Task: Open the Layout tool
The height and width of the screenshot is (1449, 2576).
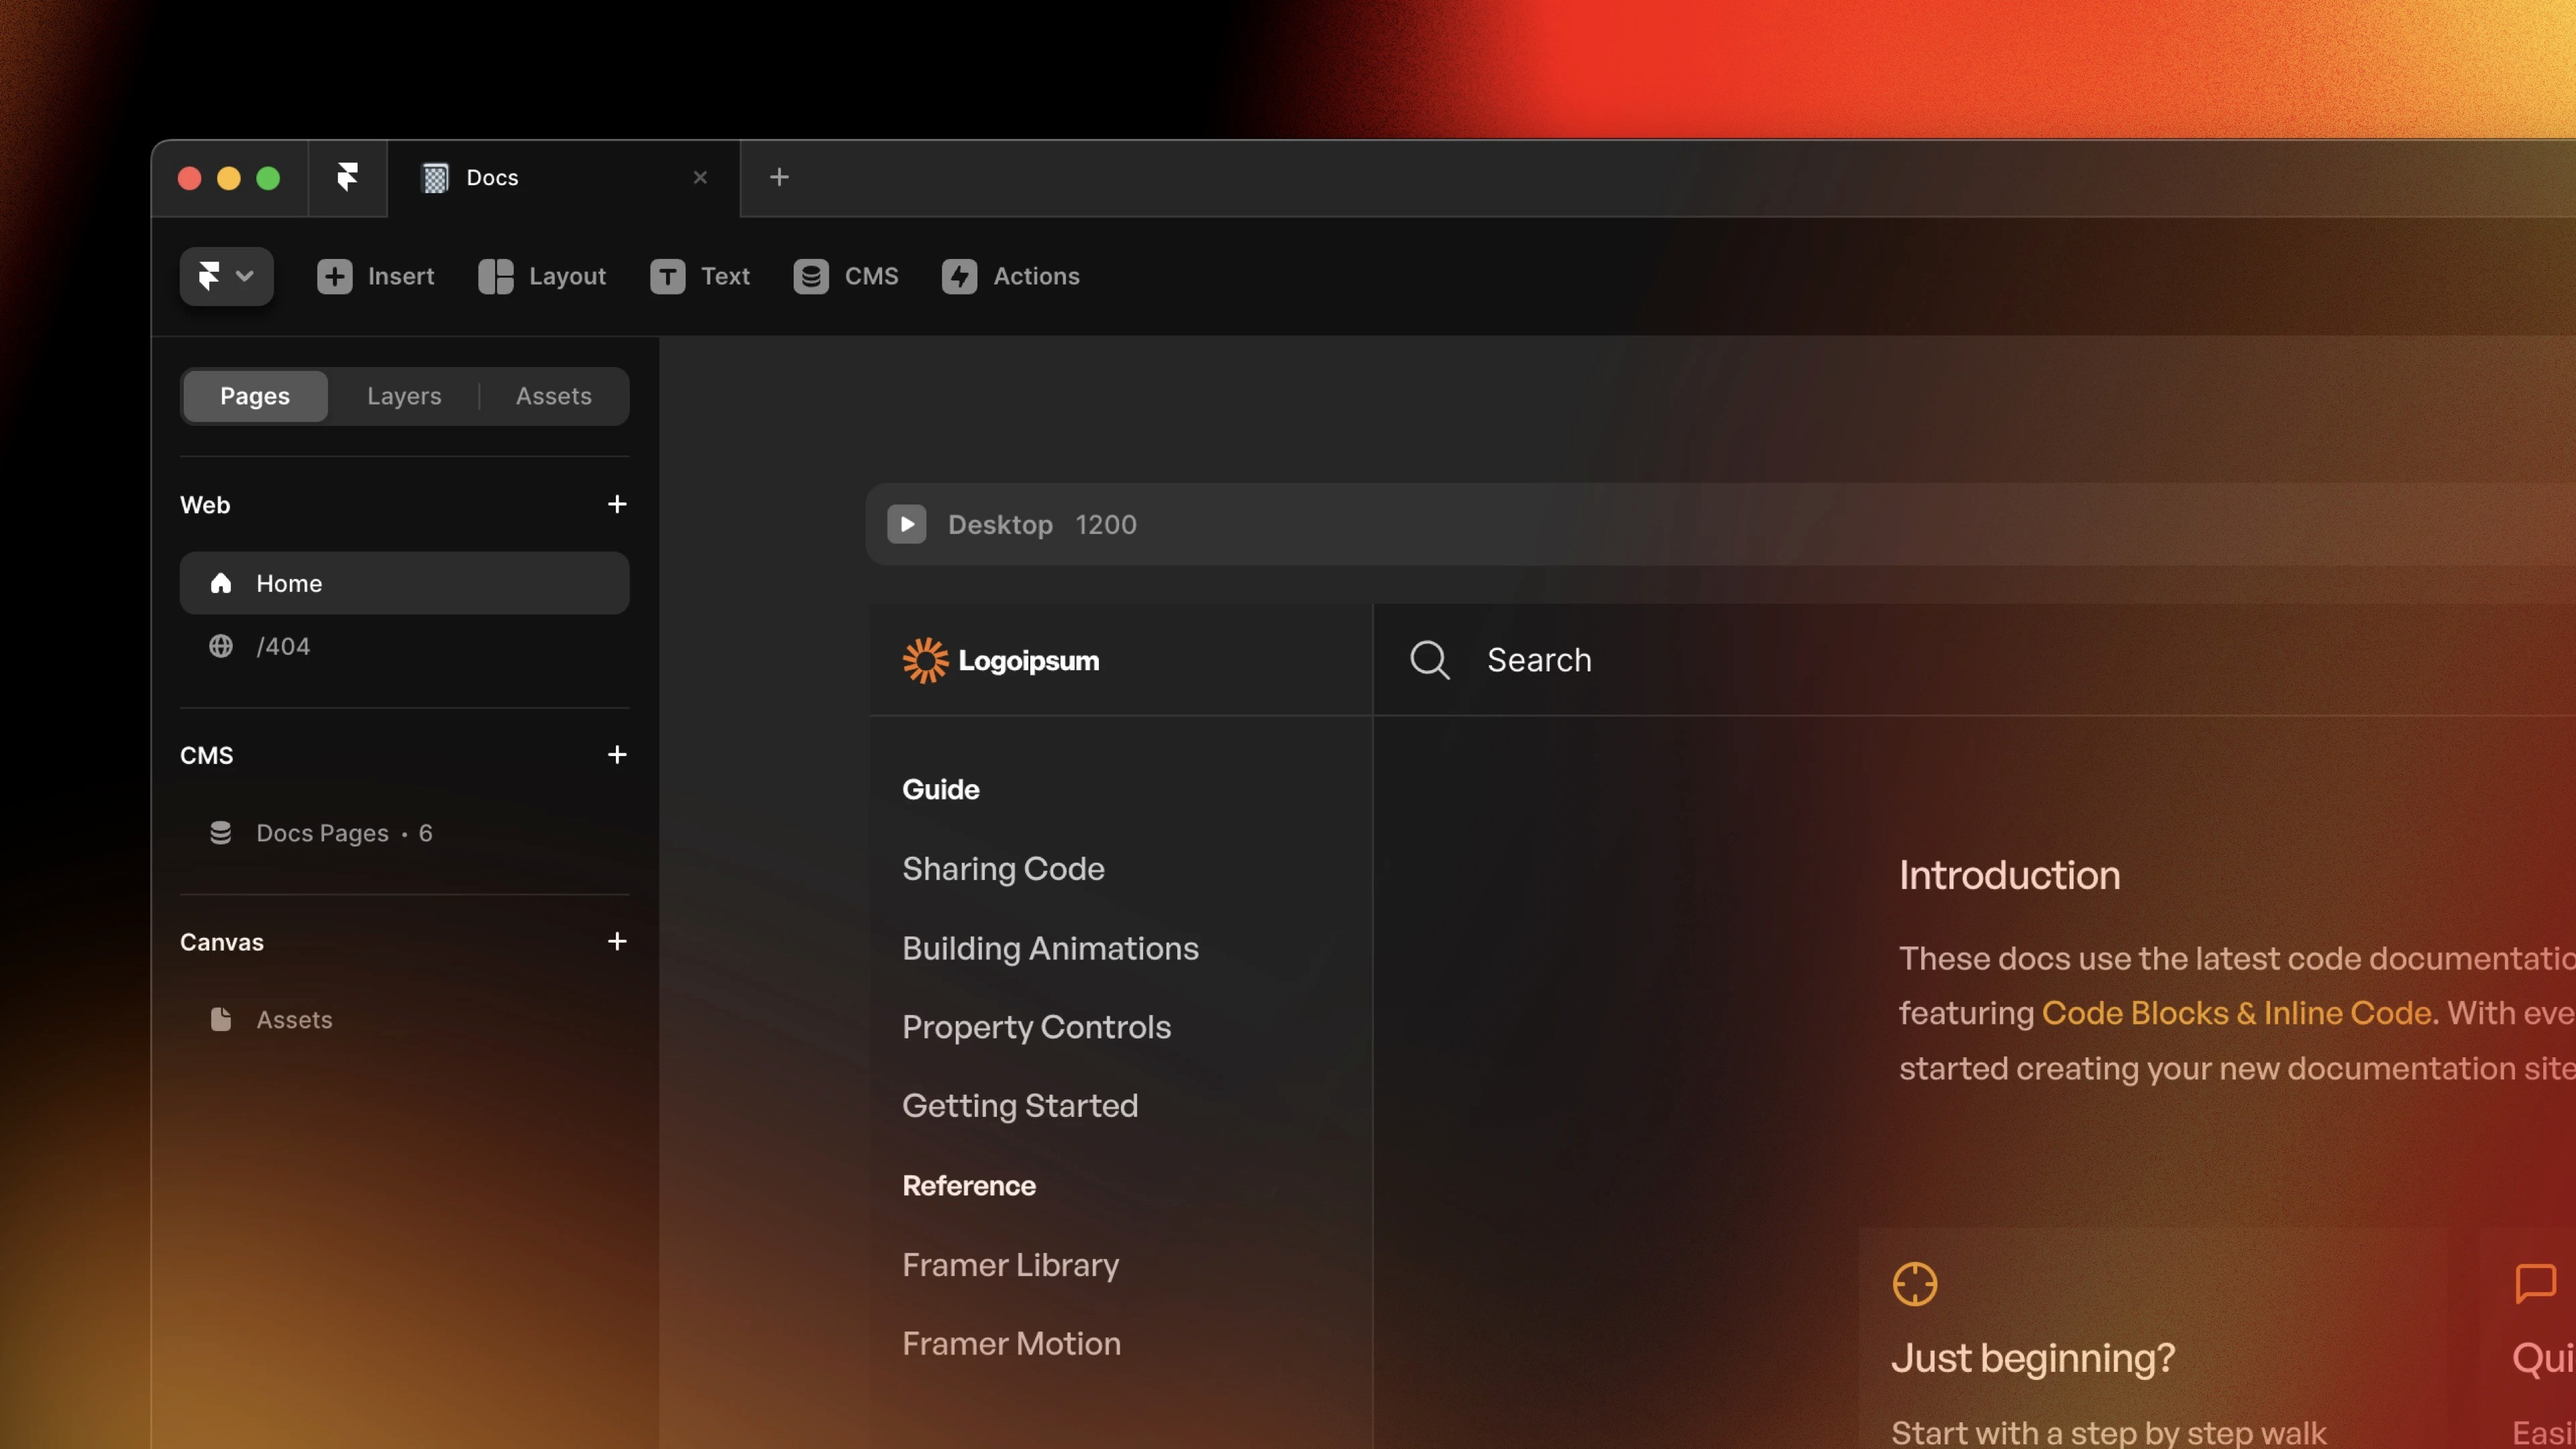Action: pos(542,276)
